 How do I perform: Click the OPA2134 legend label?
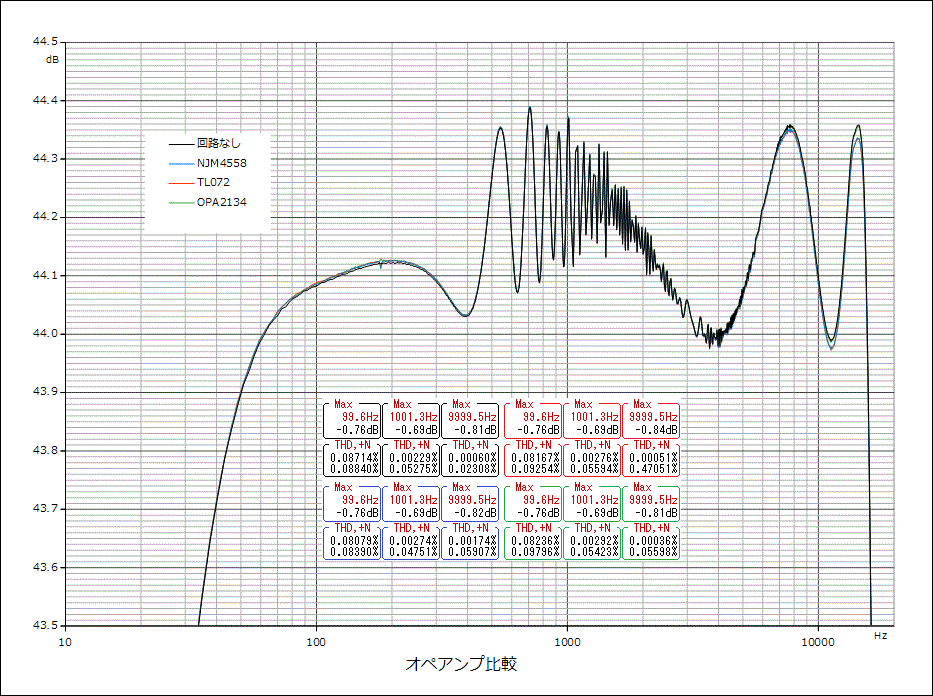click(222, 202)
